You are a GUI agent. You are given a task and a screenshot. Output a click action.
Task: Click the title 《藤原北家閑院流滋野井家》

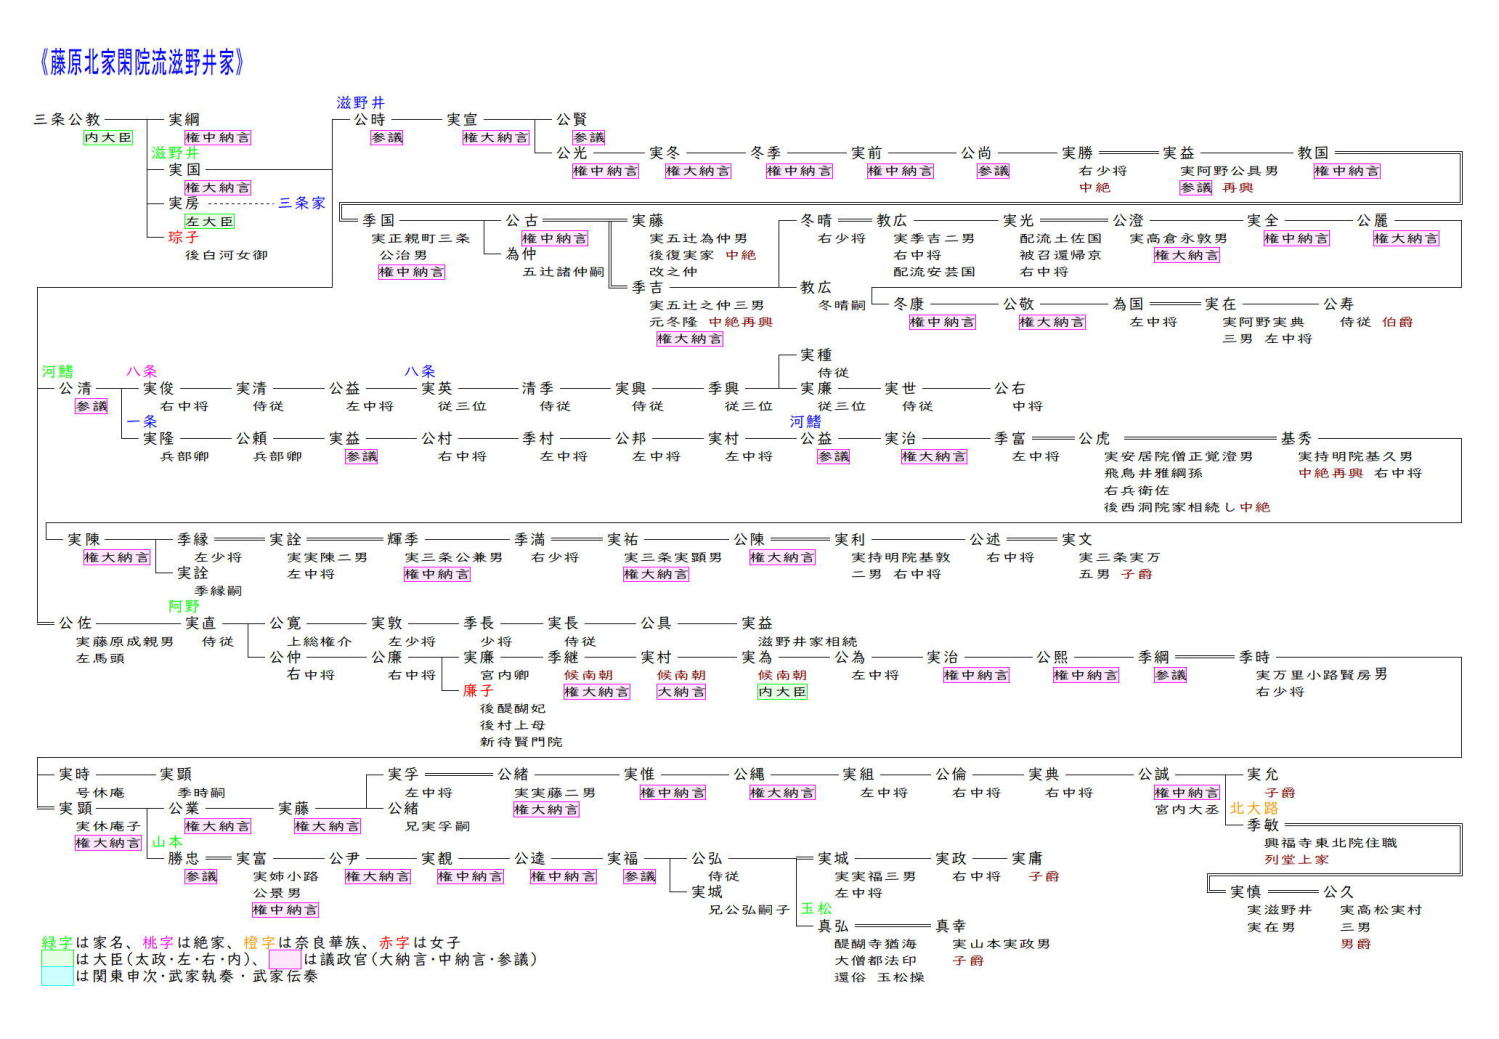pos(141,63)
